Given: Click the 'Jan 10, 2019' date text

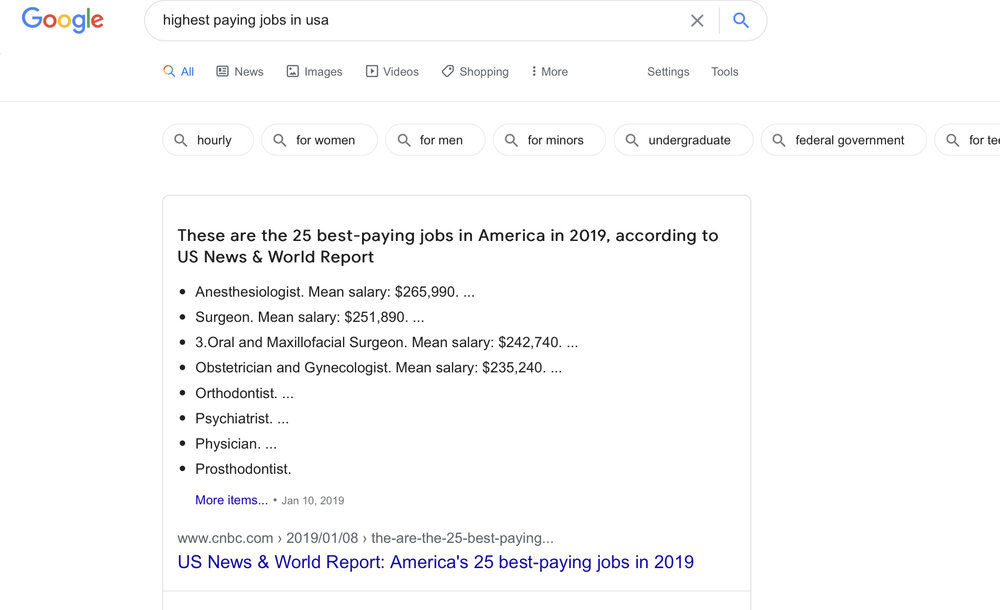Looking at the screenshot, I should (312, 500).
